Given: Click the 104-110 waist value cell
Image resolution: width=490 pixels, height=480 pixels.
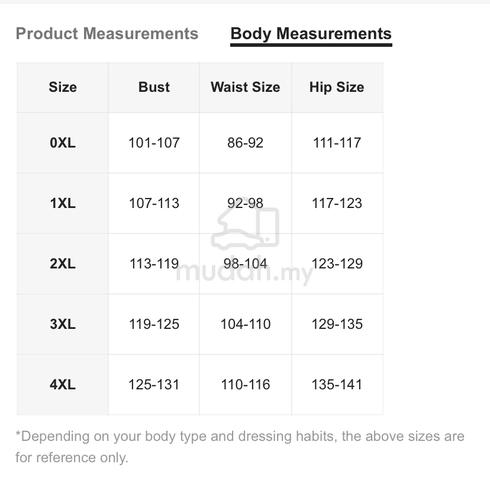Looking at the screenshot, I should (x=245, y=324).
